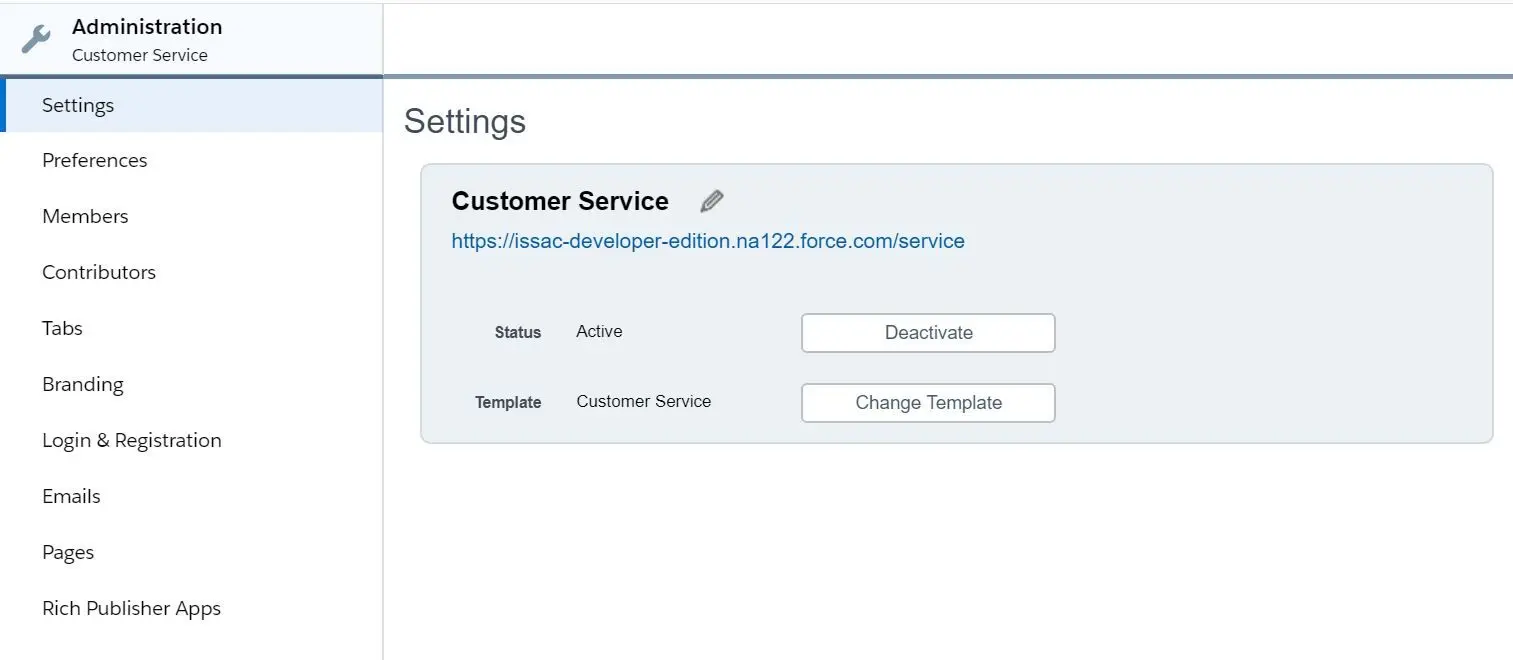Screen dimensions: 1513x660
Task: Click the Active status value
Action: coord(599,332)
